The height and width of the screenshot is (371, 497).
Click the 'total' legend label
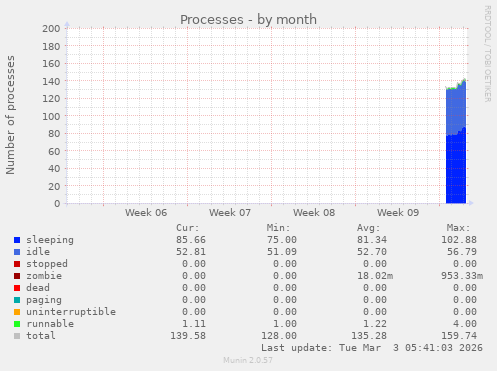[x=41, y=336]
